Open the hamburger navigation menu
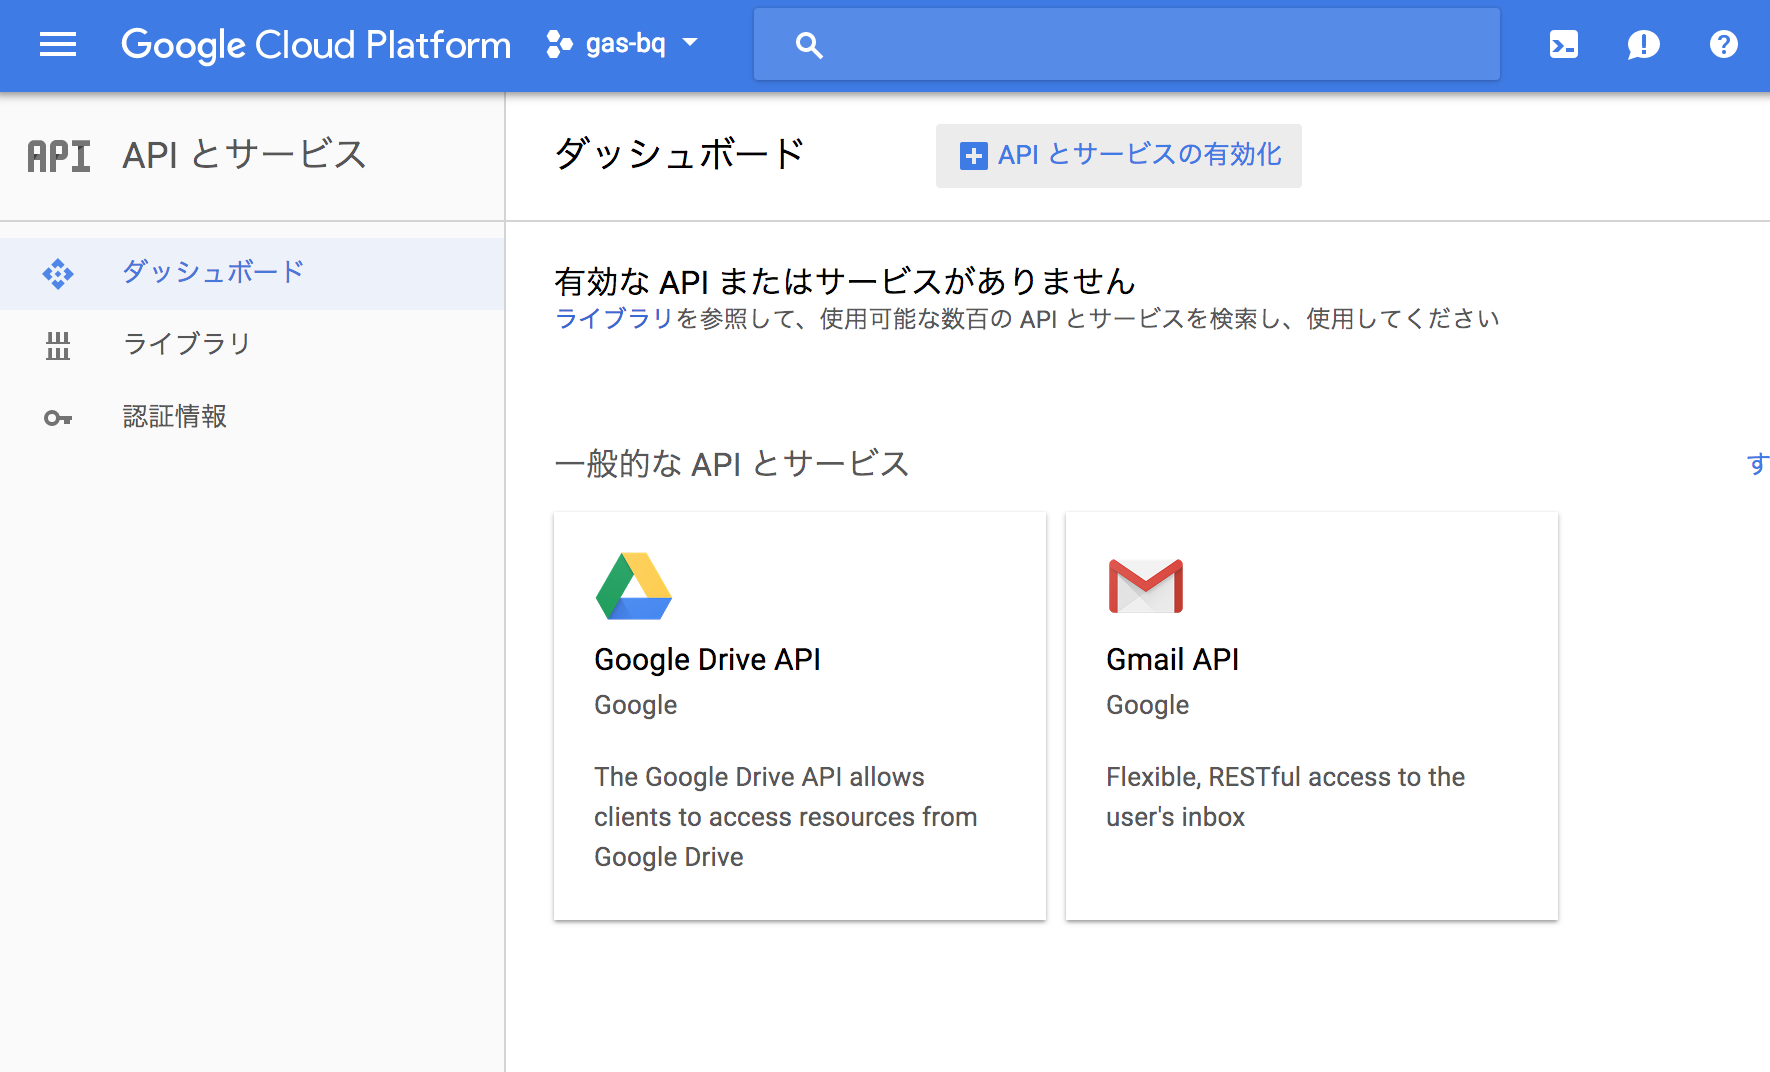 pyautogui.click(x=58, y=44)
